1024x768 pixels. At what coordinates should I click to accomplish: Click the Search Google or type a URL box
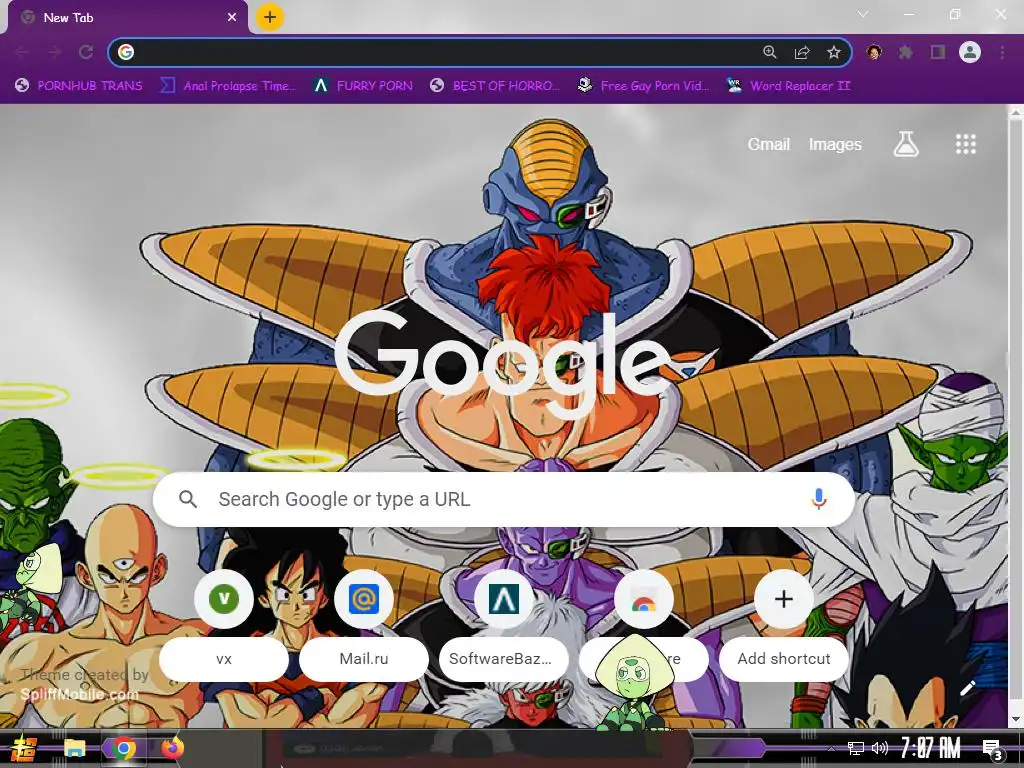point(504,500)
